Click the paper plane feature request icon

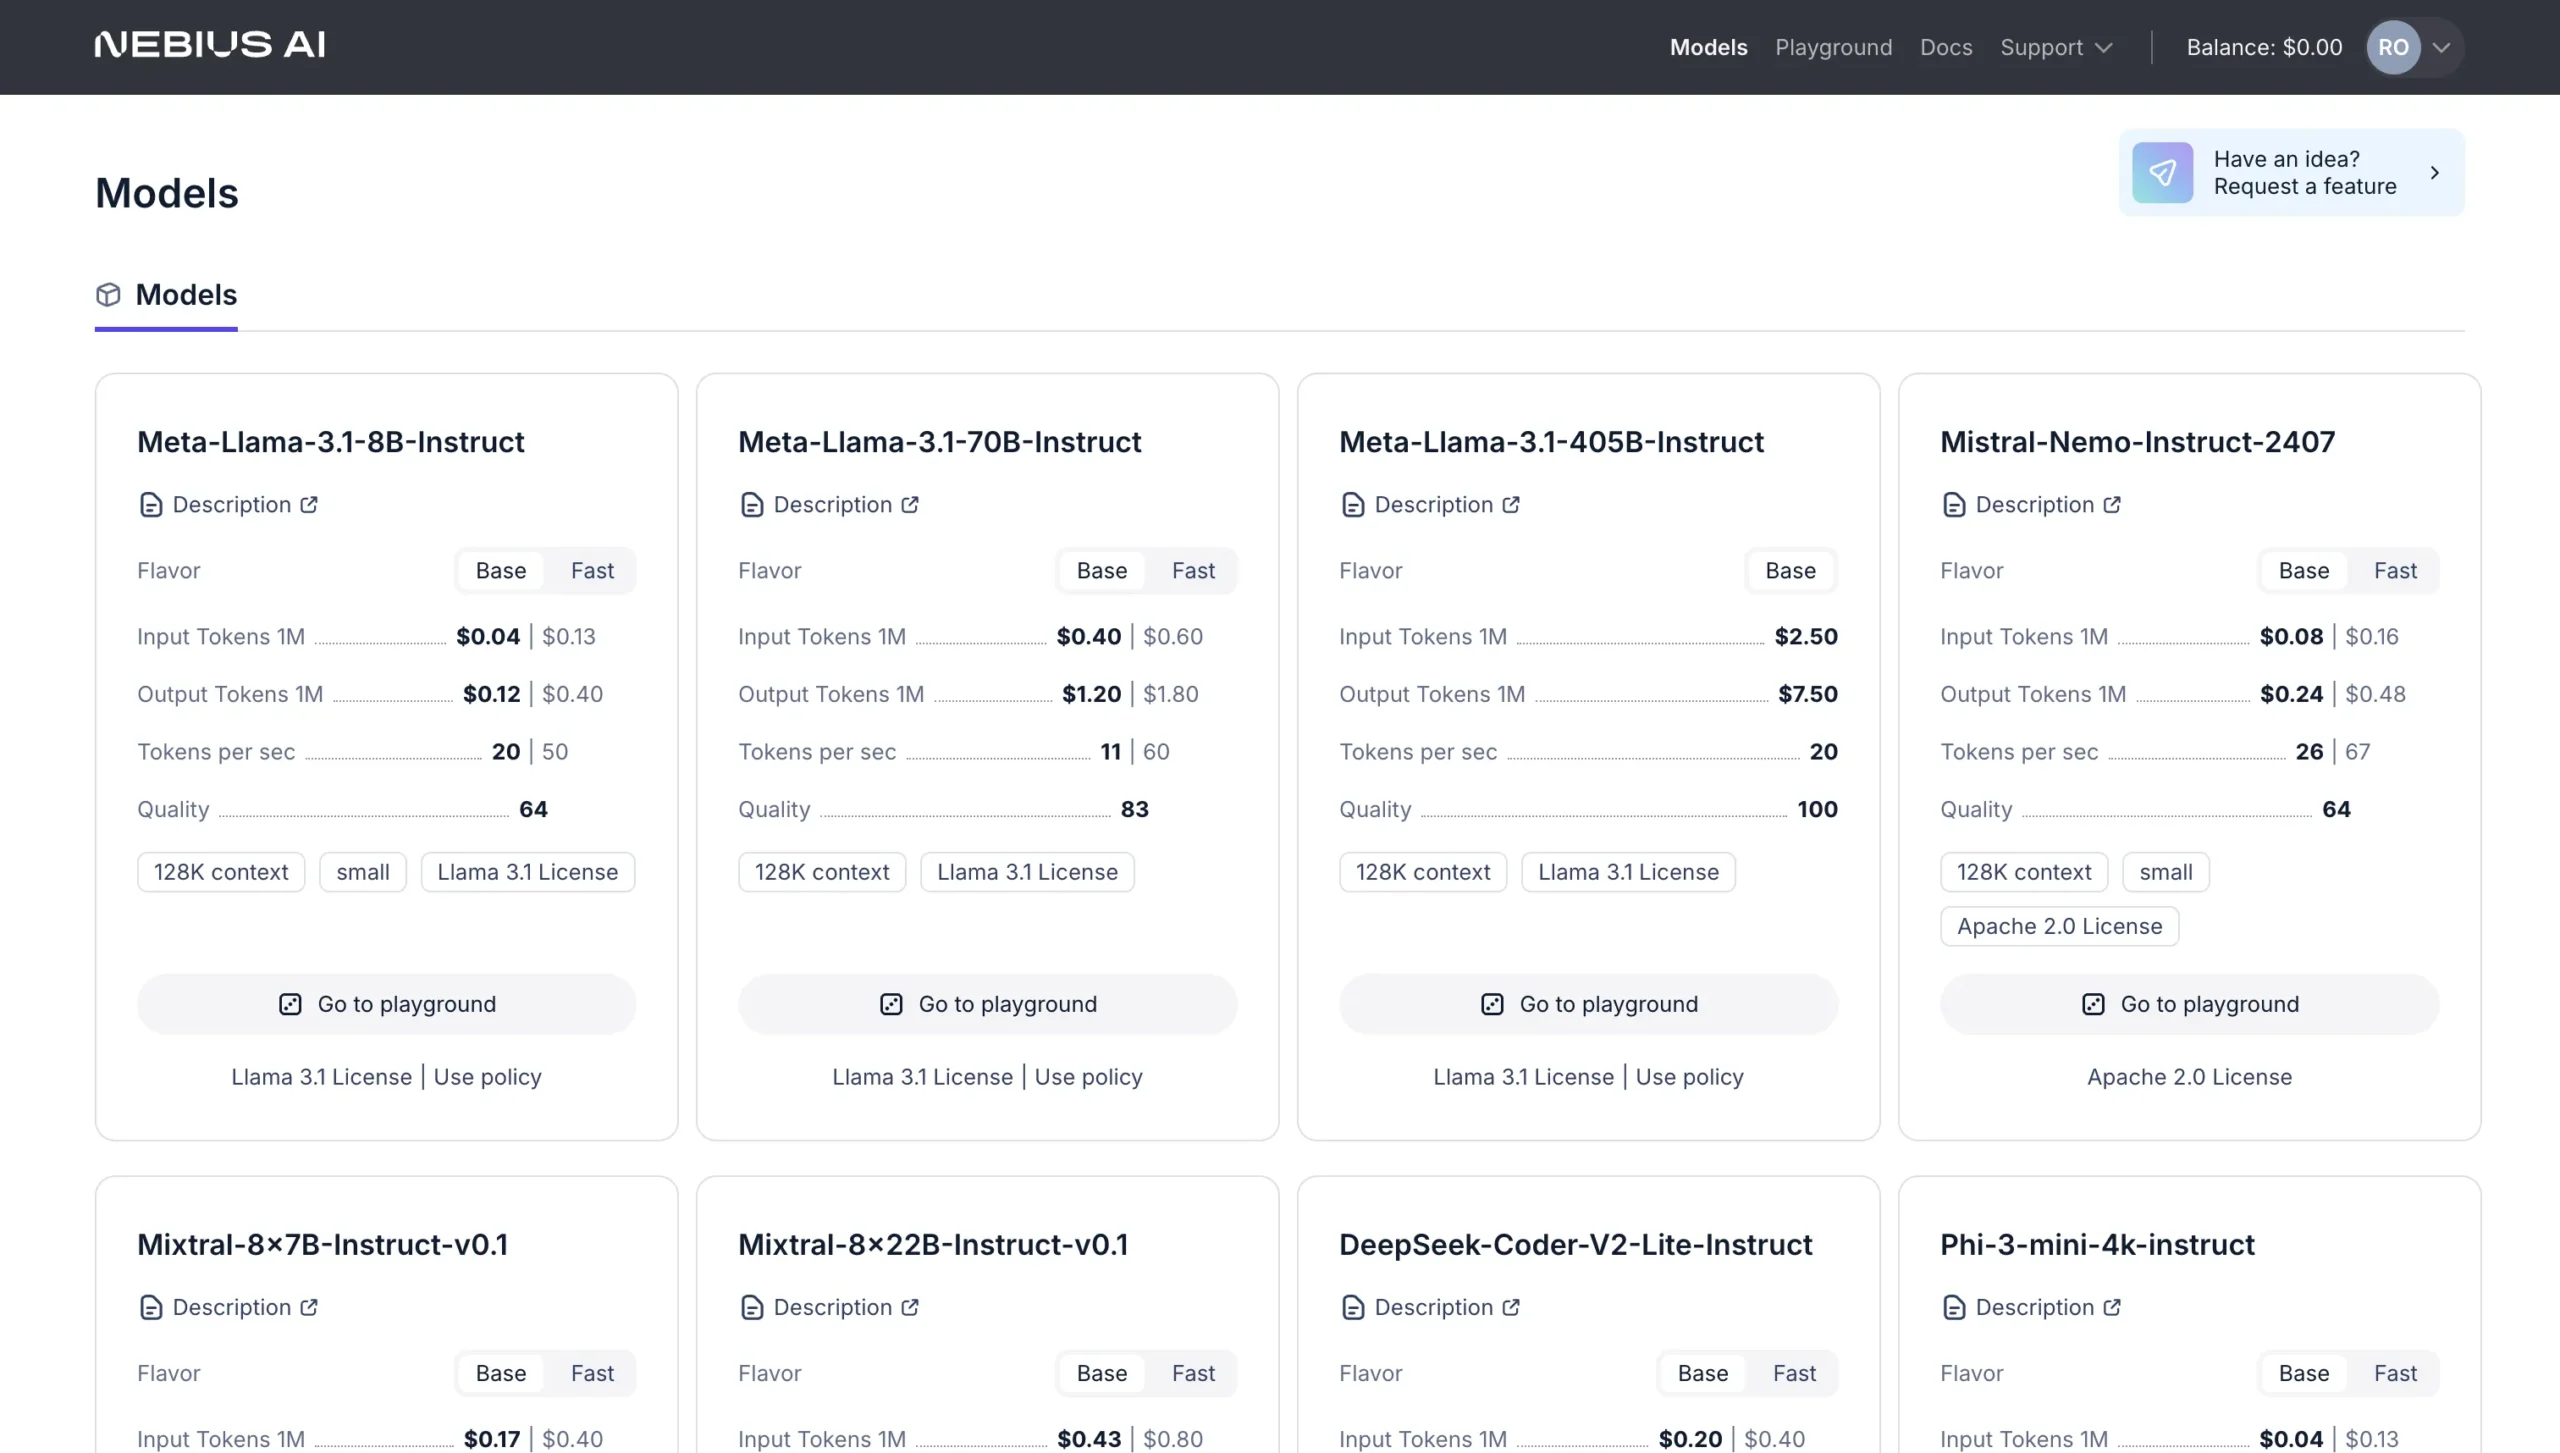click(x=2162, y=172)
